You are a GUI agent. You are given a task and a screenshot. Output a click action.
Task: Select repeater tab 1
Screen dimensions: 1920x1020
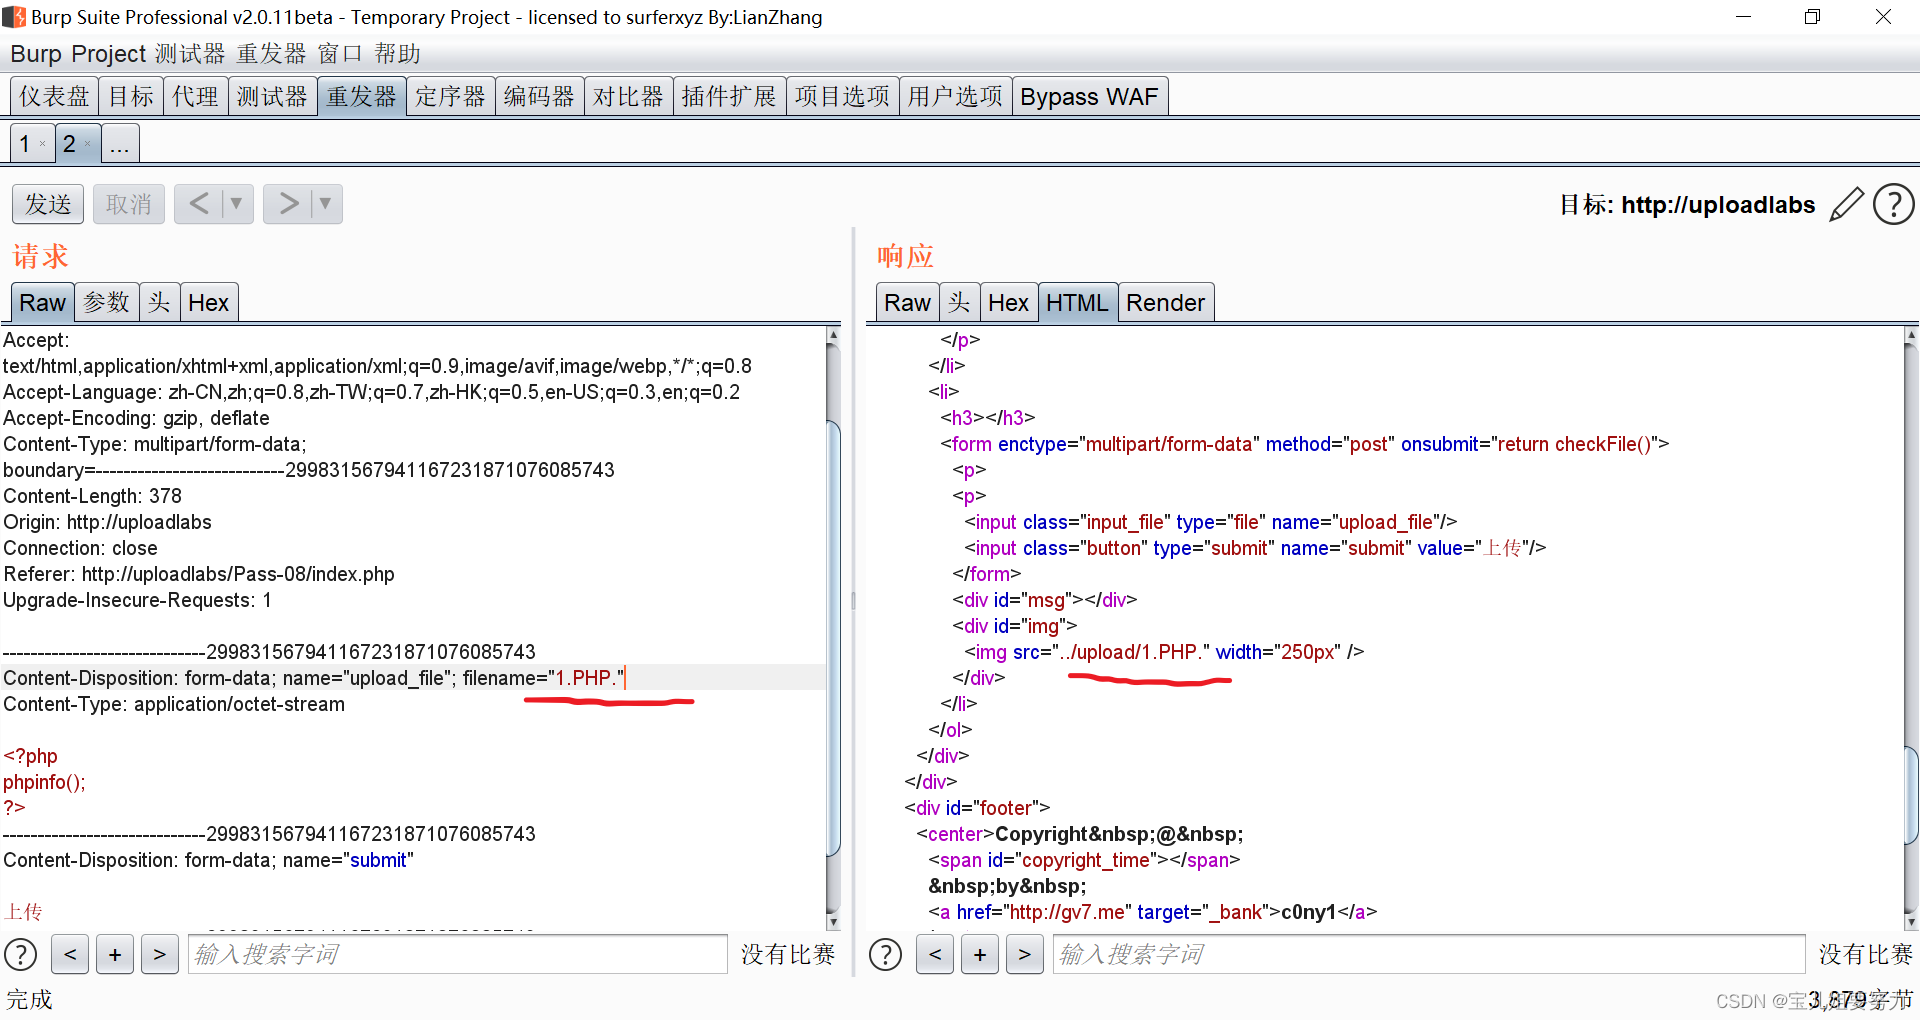pyautogui.click(x=25, y=144)
